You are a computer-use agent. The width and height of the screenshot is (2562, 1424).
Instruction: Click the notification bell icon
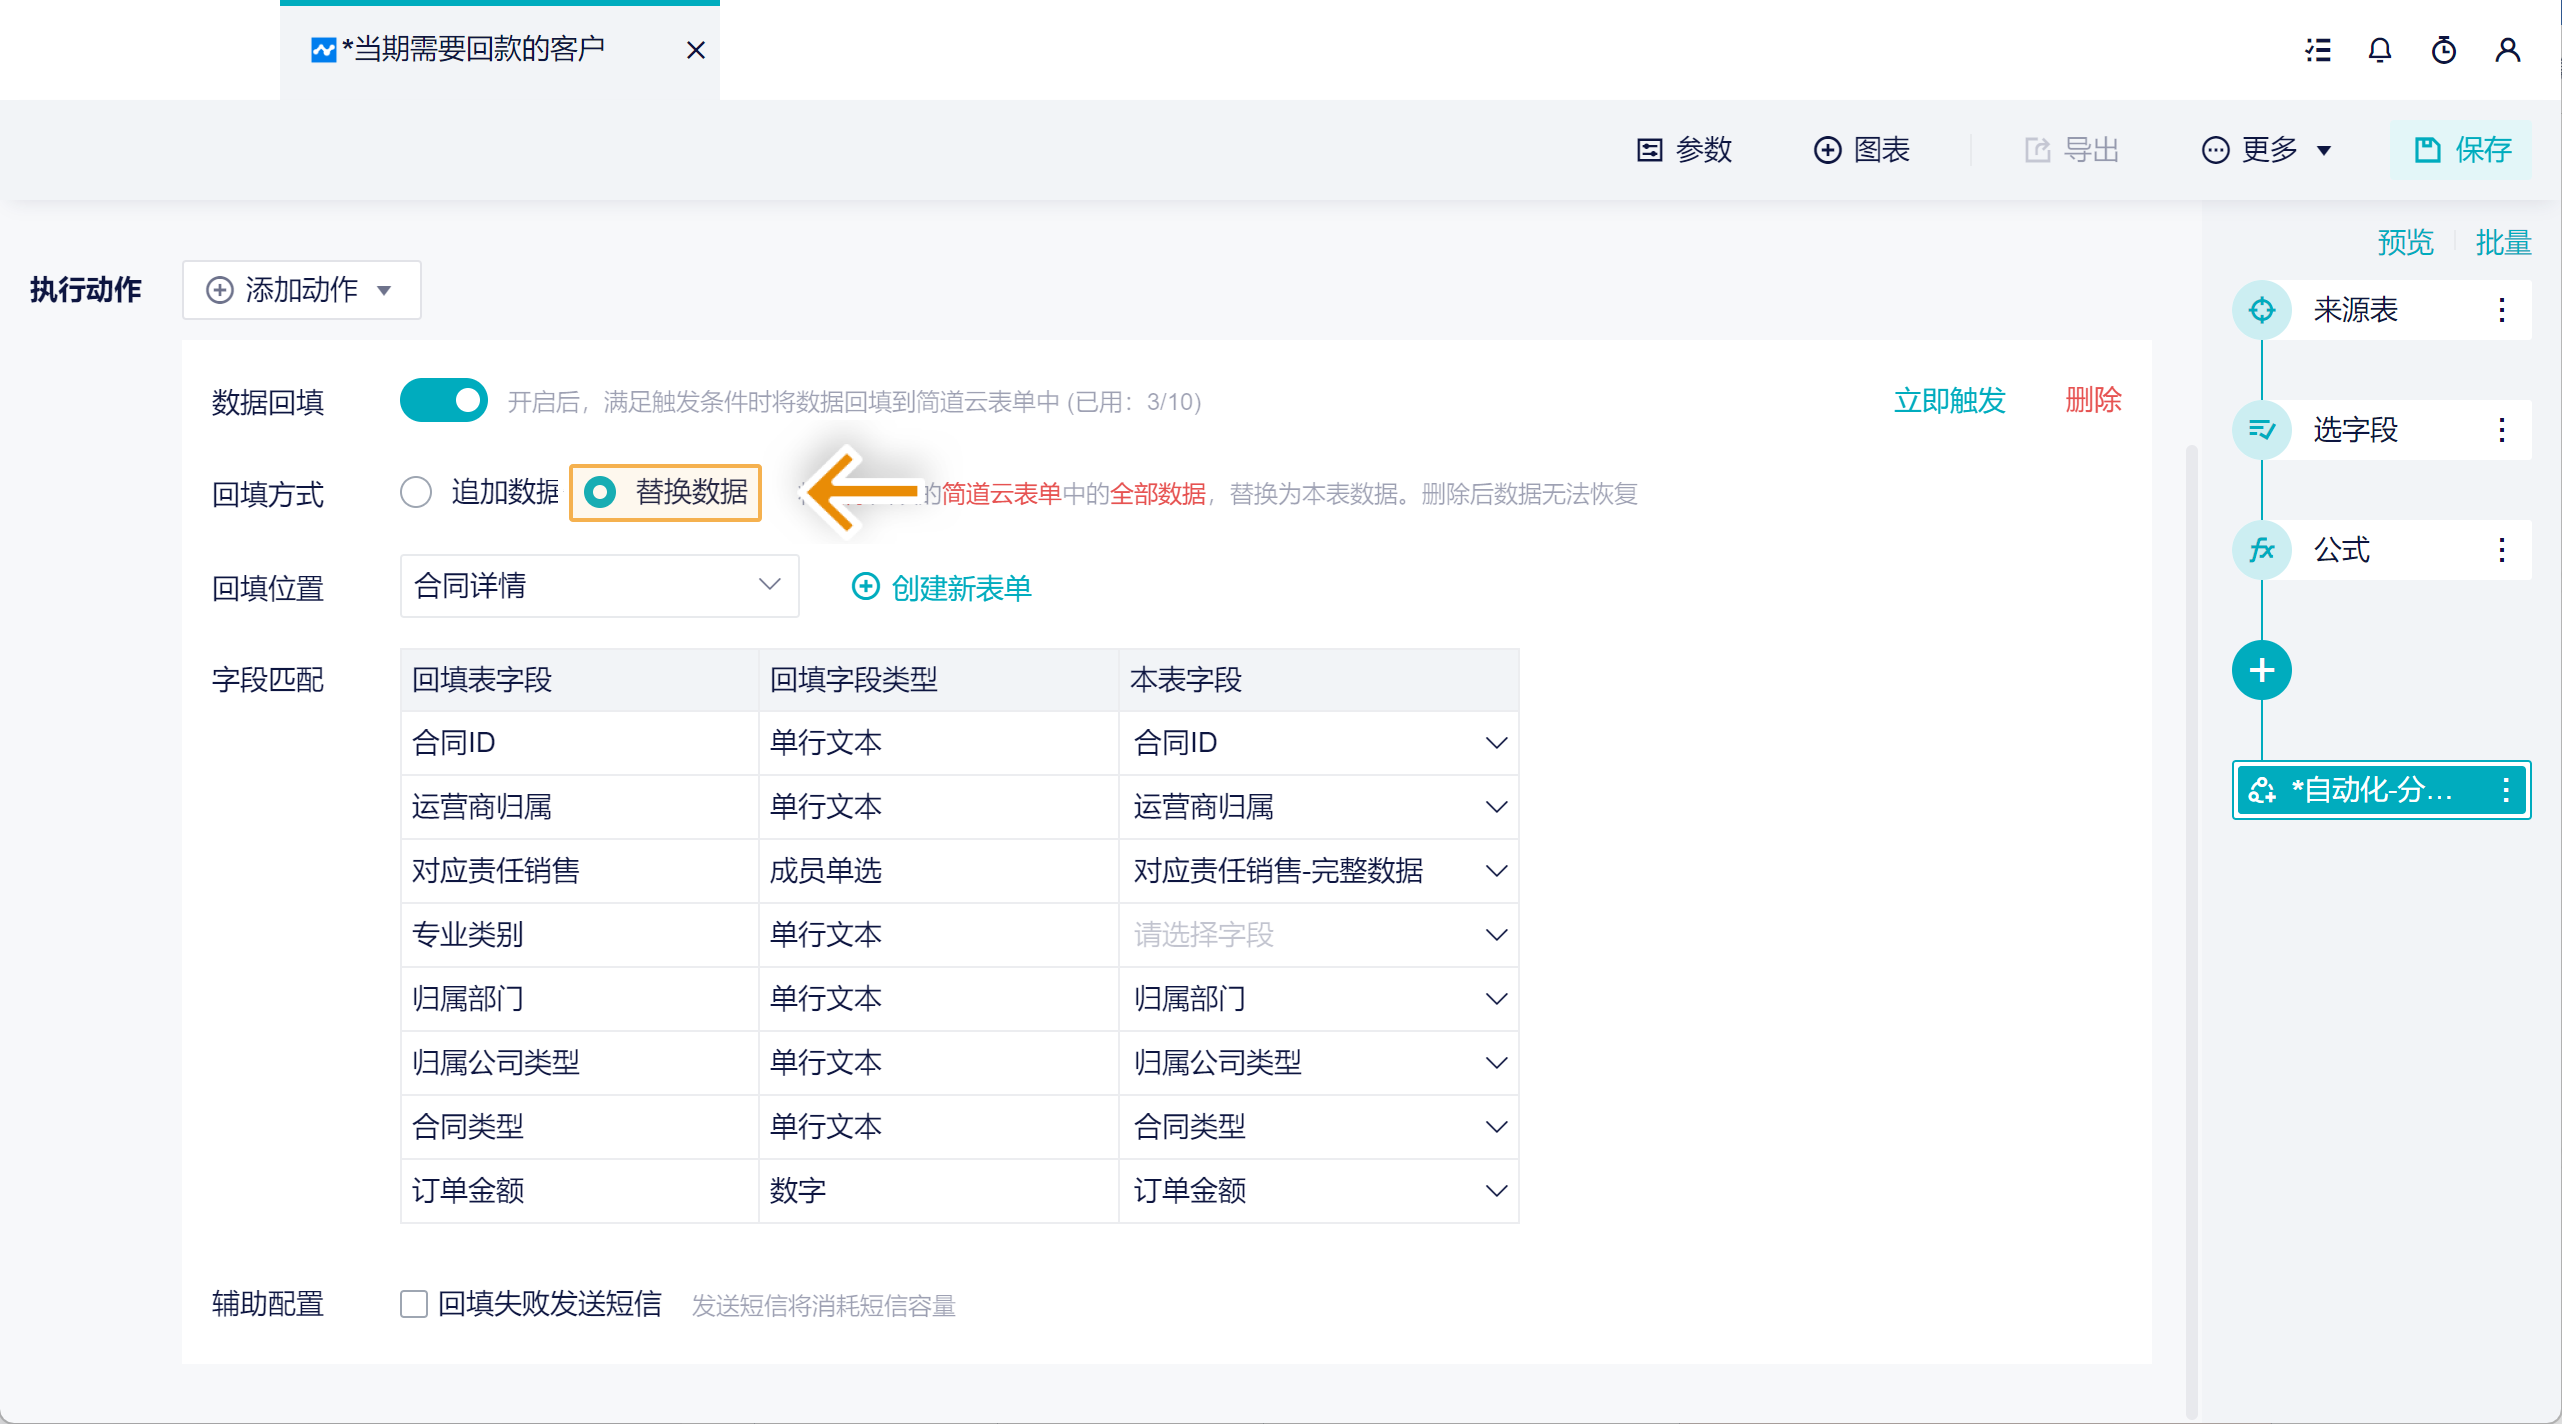2380,50
